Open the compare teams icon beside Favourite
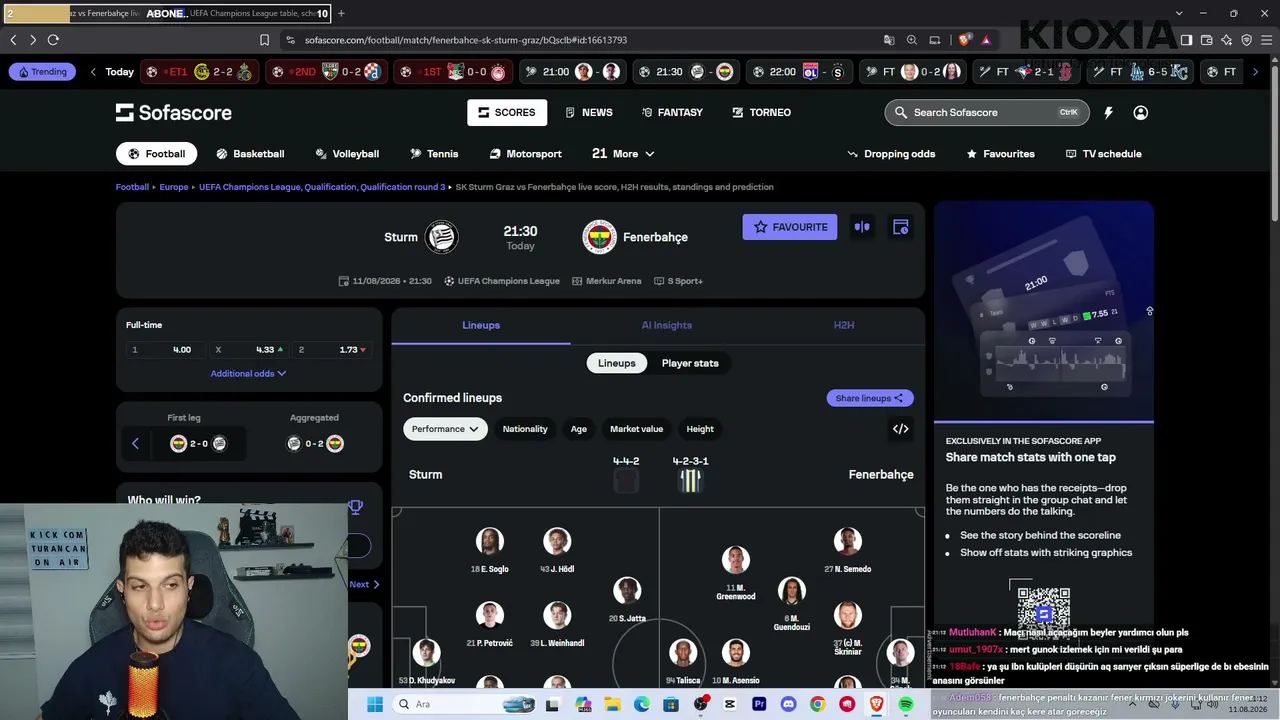This screenshot has width=1280, height=720. point(862,227)
